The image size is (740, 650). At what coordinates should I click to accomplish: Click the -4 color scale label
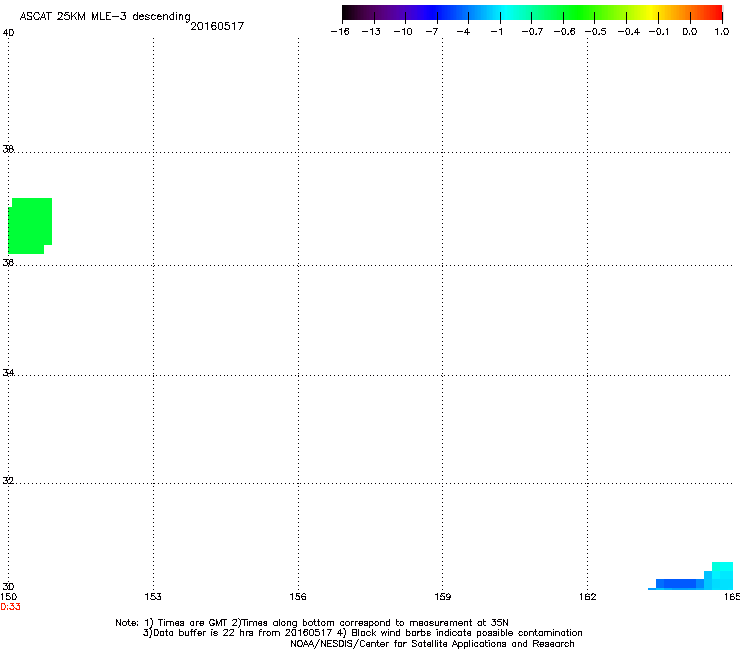click(463, 32)
